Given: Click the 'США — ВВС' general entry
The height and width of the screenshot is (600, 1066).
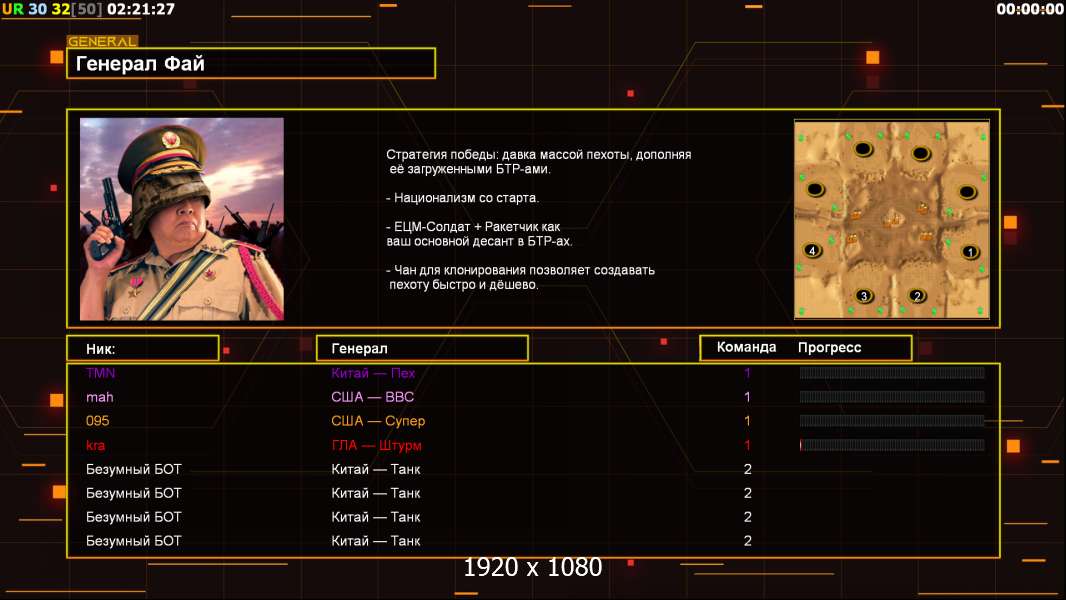Looking at the screenshot, I should point(373,397).
